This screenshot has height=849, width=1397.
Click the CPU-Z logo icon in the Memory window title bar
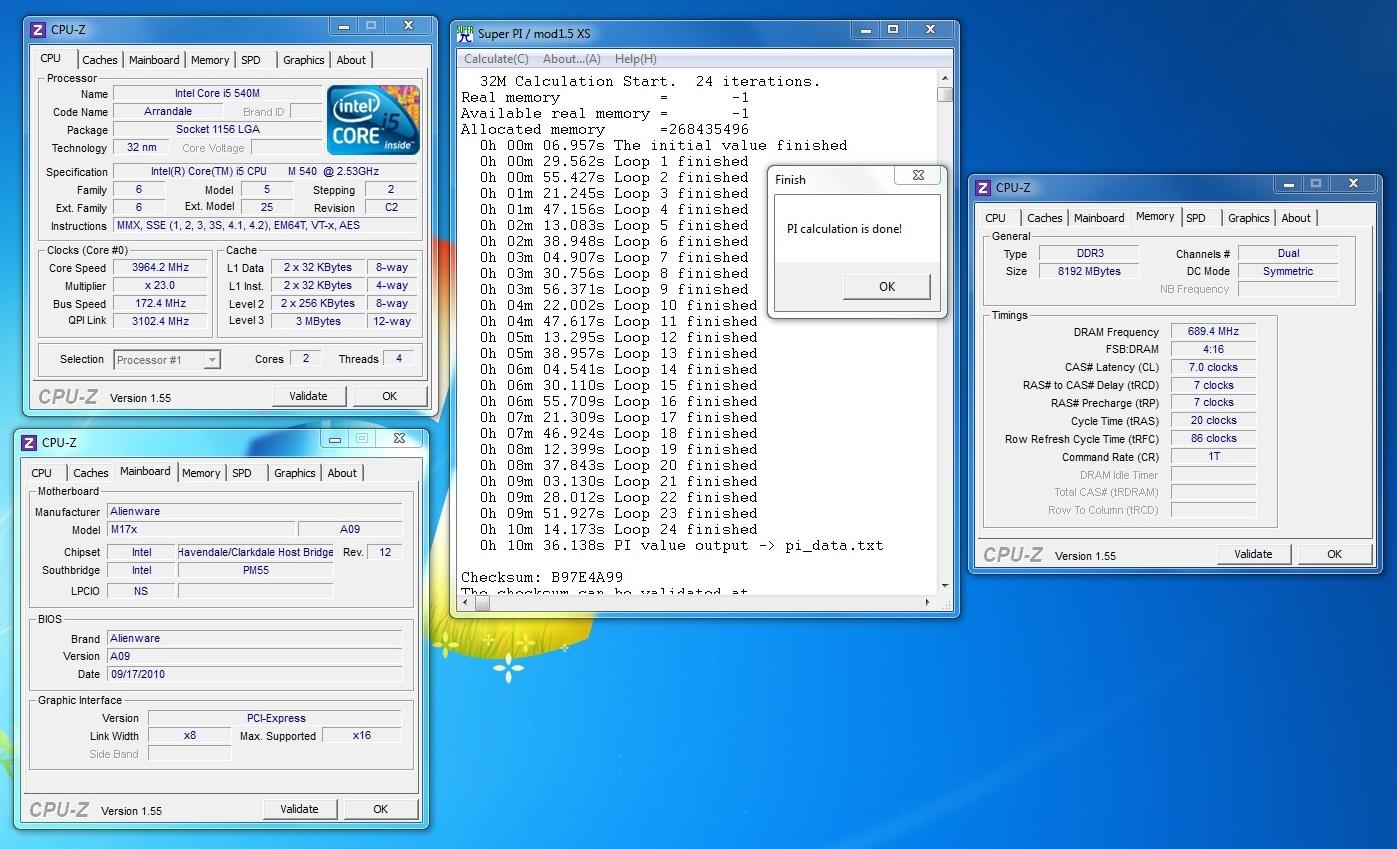coord(983,188)
